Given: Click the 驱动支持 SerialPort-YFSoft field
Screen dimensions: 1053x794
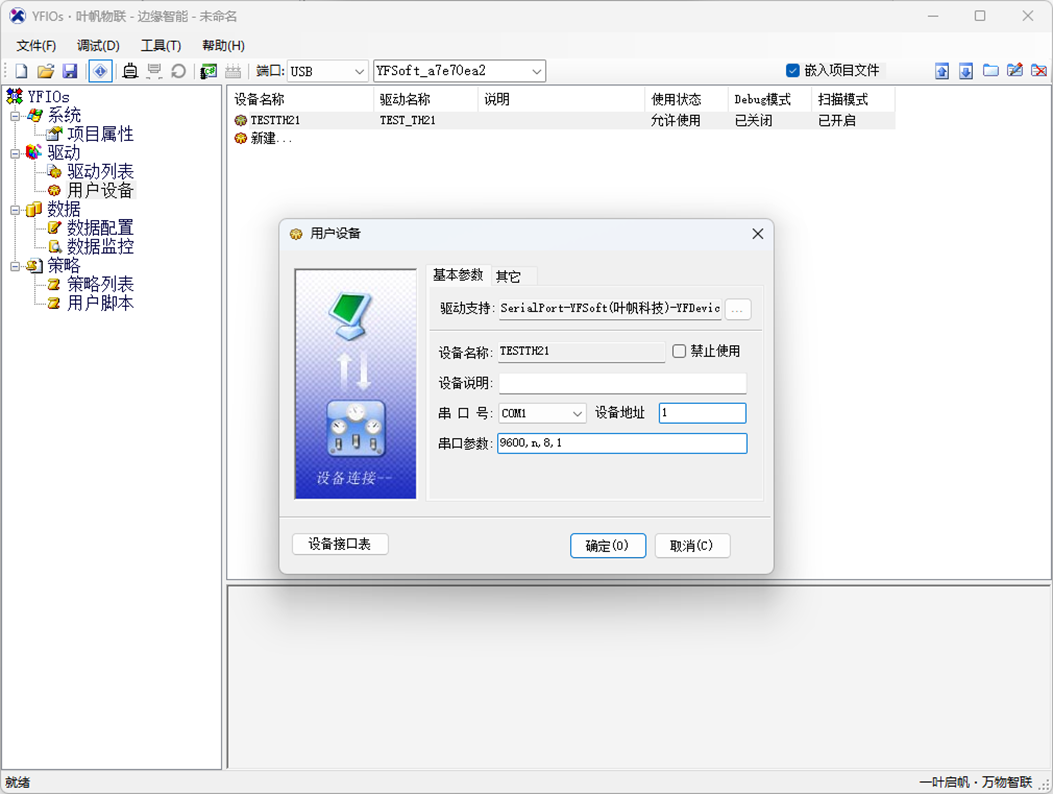Looking at the screenshot, I should coord(610,308).
